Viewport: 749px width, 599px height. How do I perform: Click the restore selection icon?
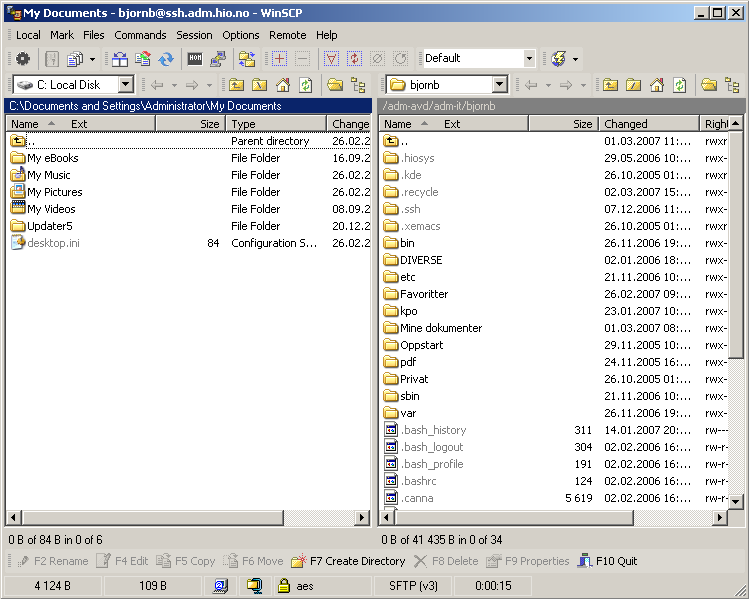(x=400, y=59)
